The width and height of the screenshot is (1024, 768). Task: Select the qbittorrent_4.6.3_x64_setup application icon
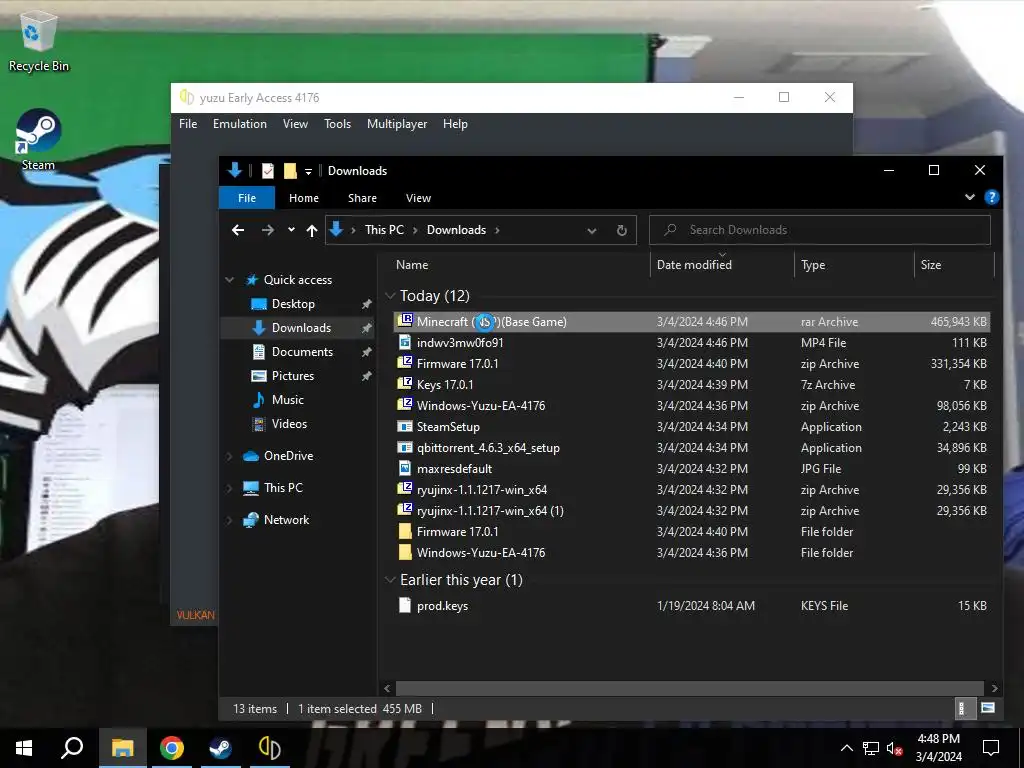pyautogui.click(x=405, y=447)
